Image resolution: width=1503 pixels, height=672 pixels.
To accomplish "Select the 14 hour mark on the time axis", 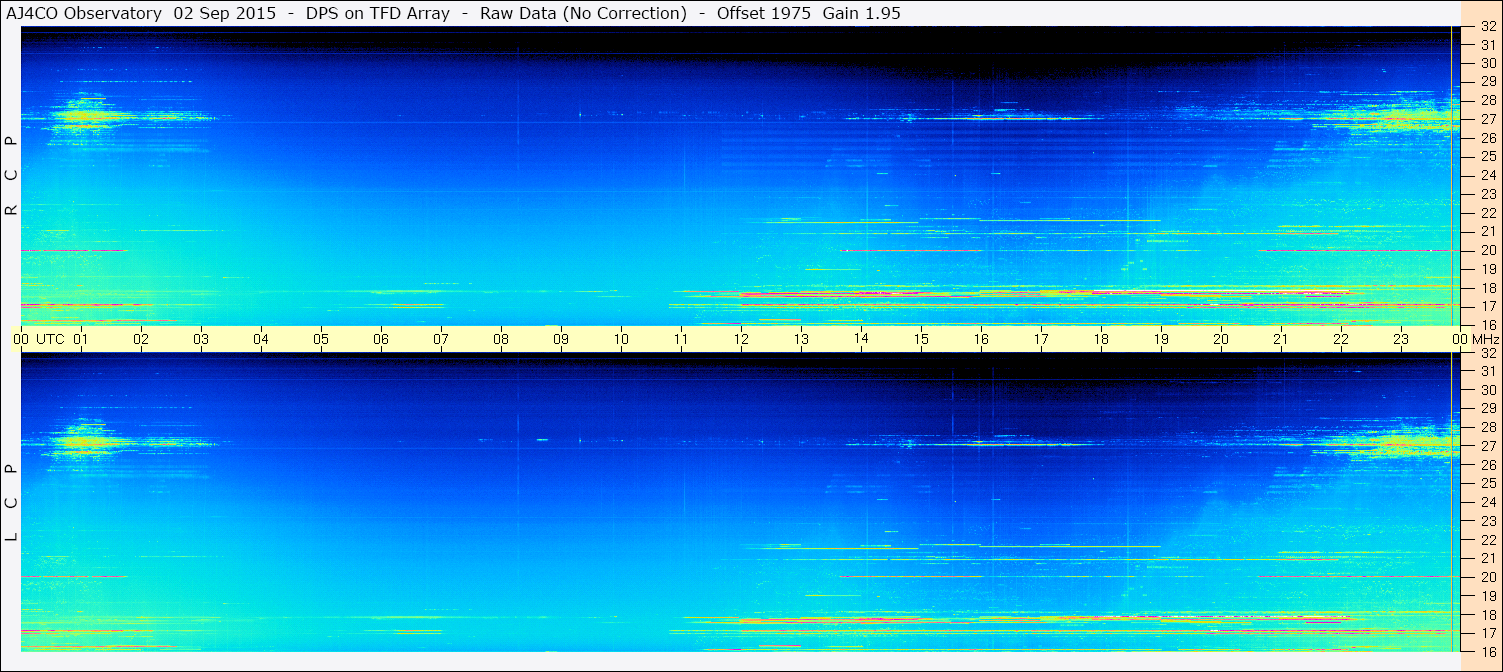I will coord(861,338).
